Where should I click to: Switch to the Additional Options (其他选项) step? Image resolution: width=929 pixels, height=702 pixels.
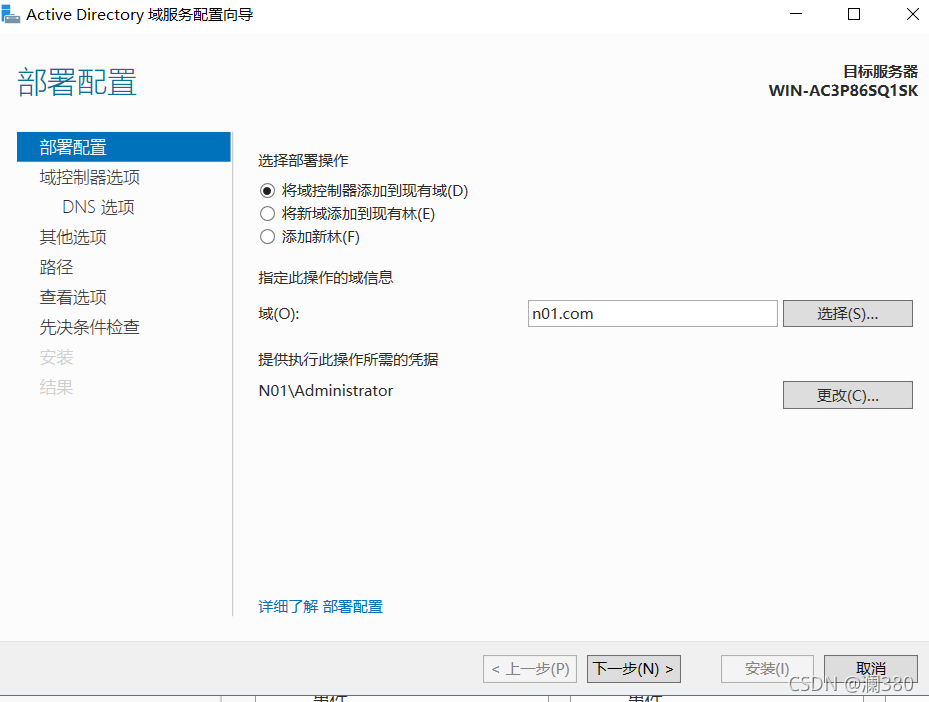73,237
